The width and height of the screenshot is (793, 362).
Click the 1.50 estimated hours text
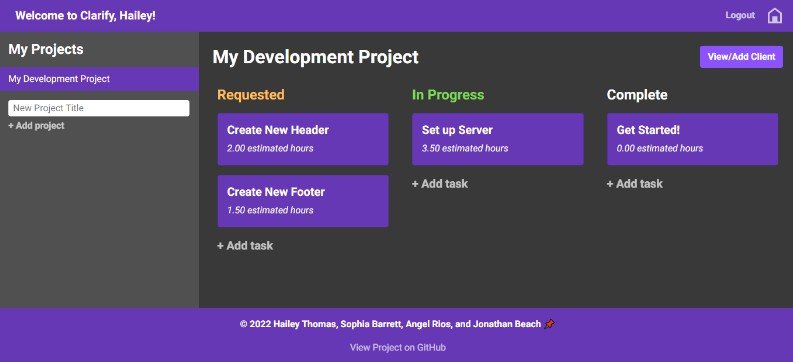click(270, 210)
